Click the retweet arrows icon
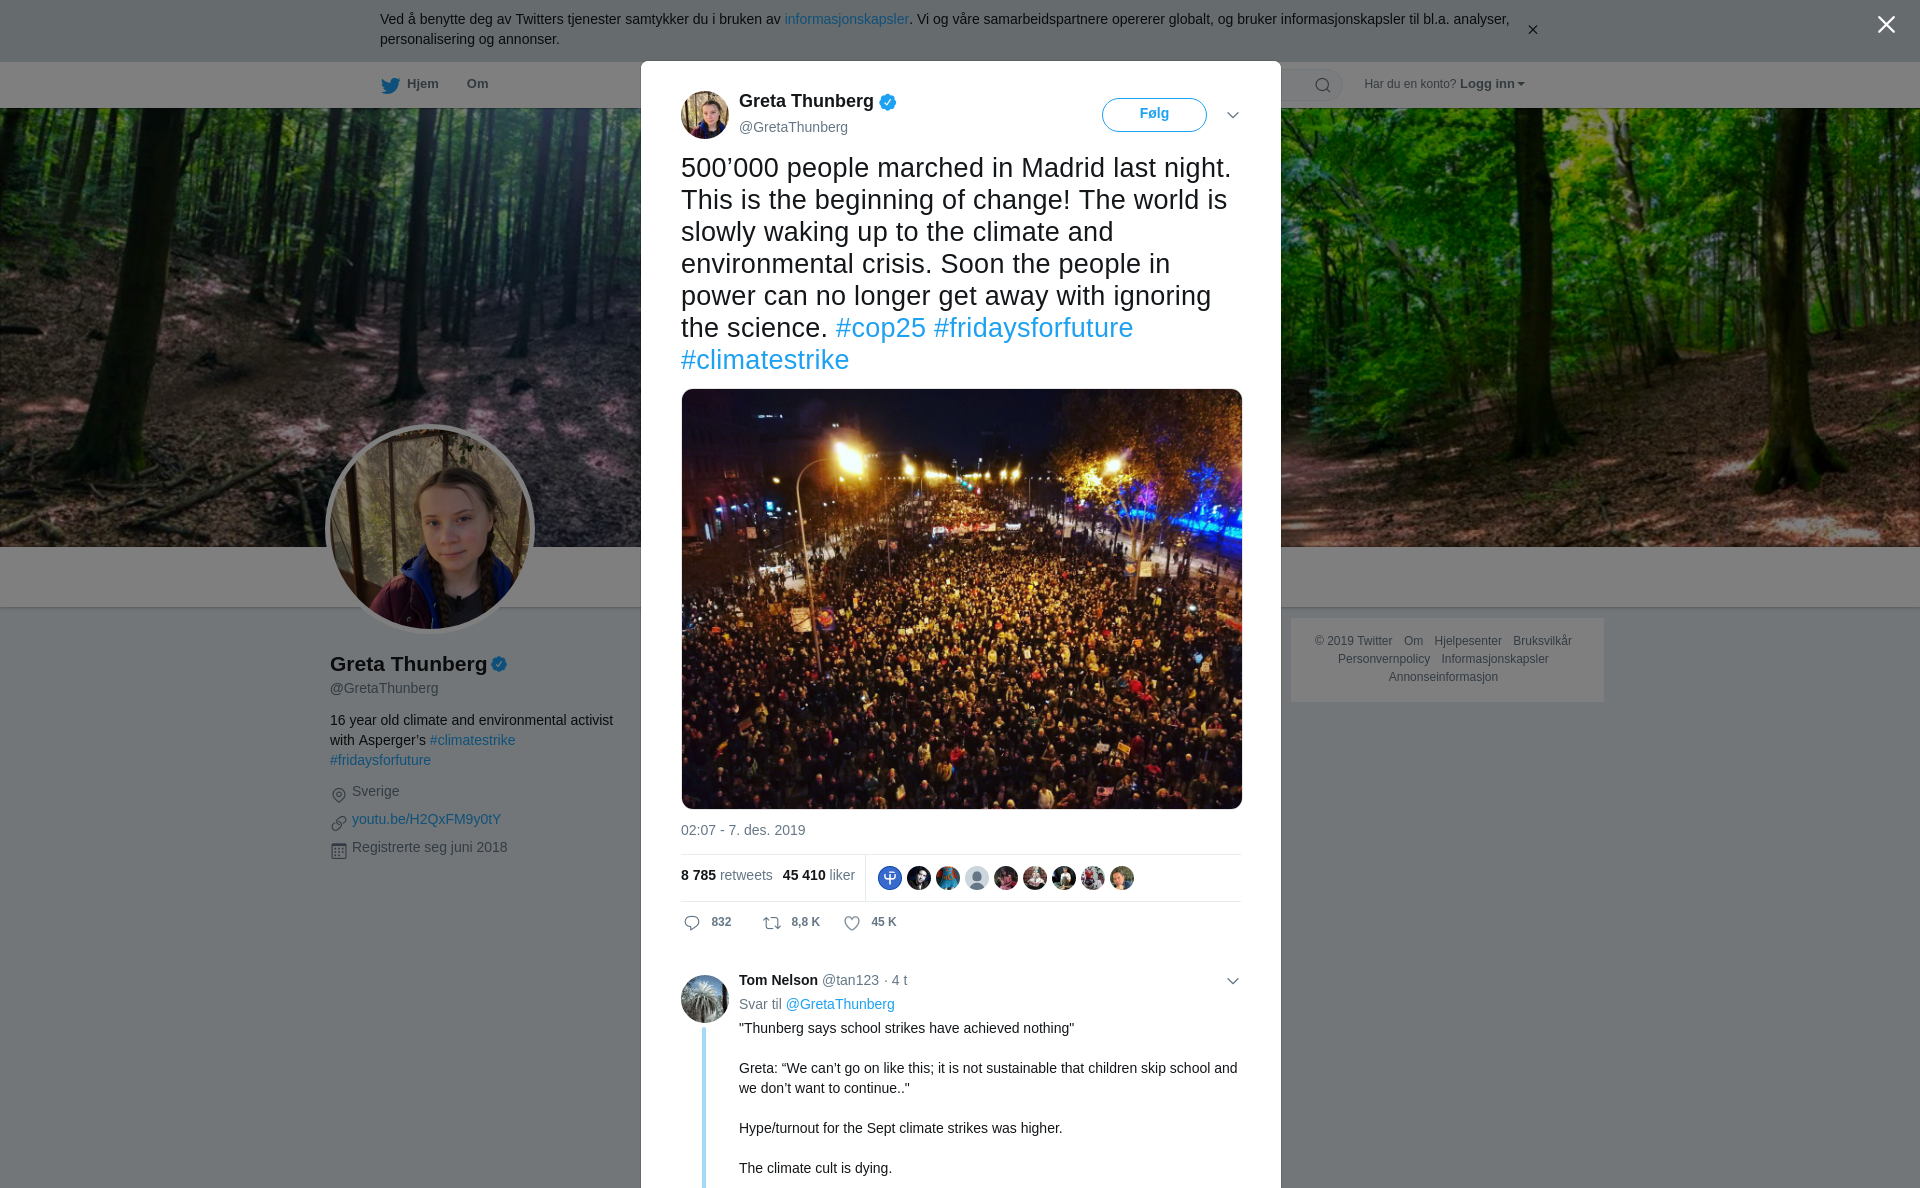Screen dimensions: 1920x1188 tap(772, 923)
